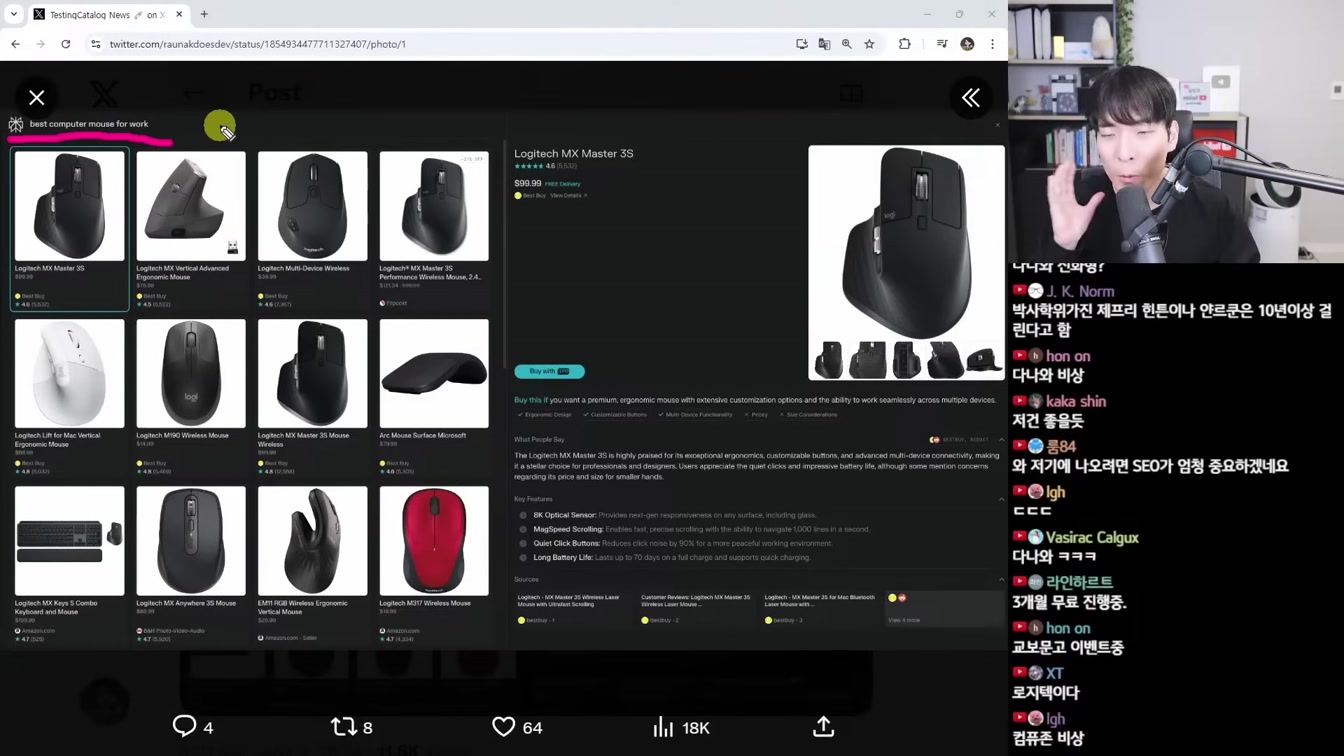Select Logitech MX Master 3S Performance Wireless card
Screen dimensions: 1344x756
(x=434, y=230)
